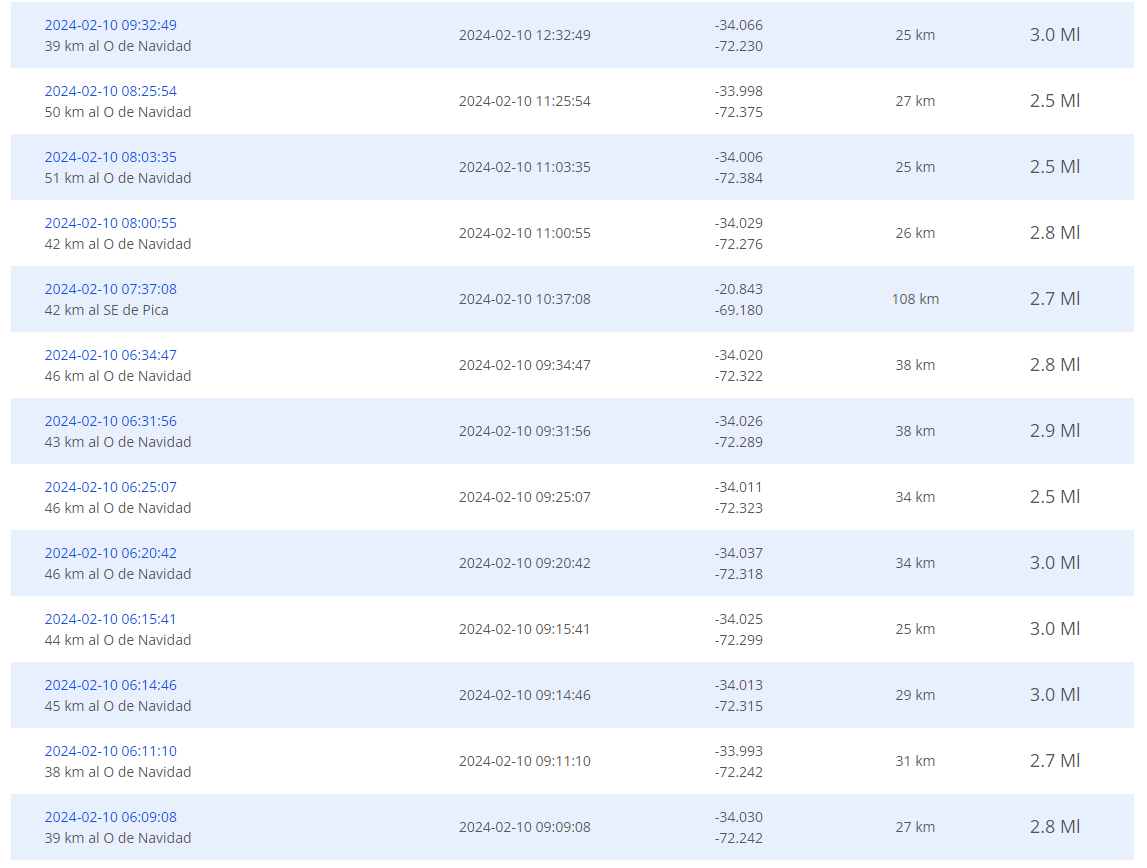The image size is (1147, 868).
Task: Click the 2024-02-10 06:11:10 earthquake link
Action: tap(110, 751)
